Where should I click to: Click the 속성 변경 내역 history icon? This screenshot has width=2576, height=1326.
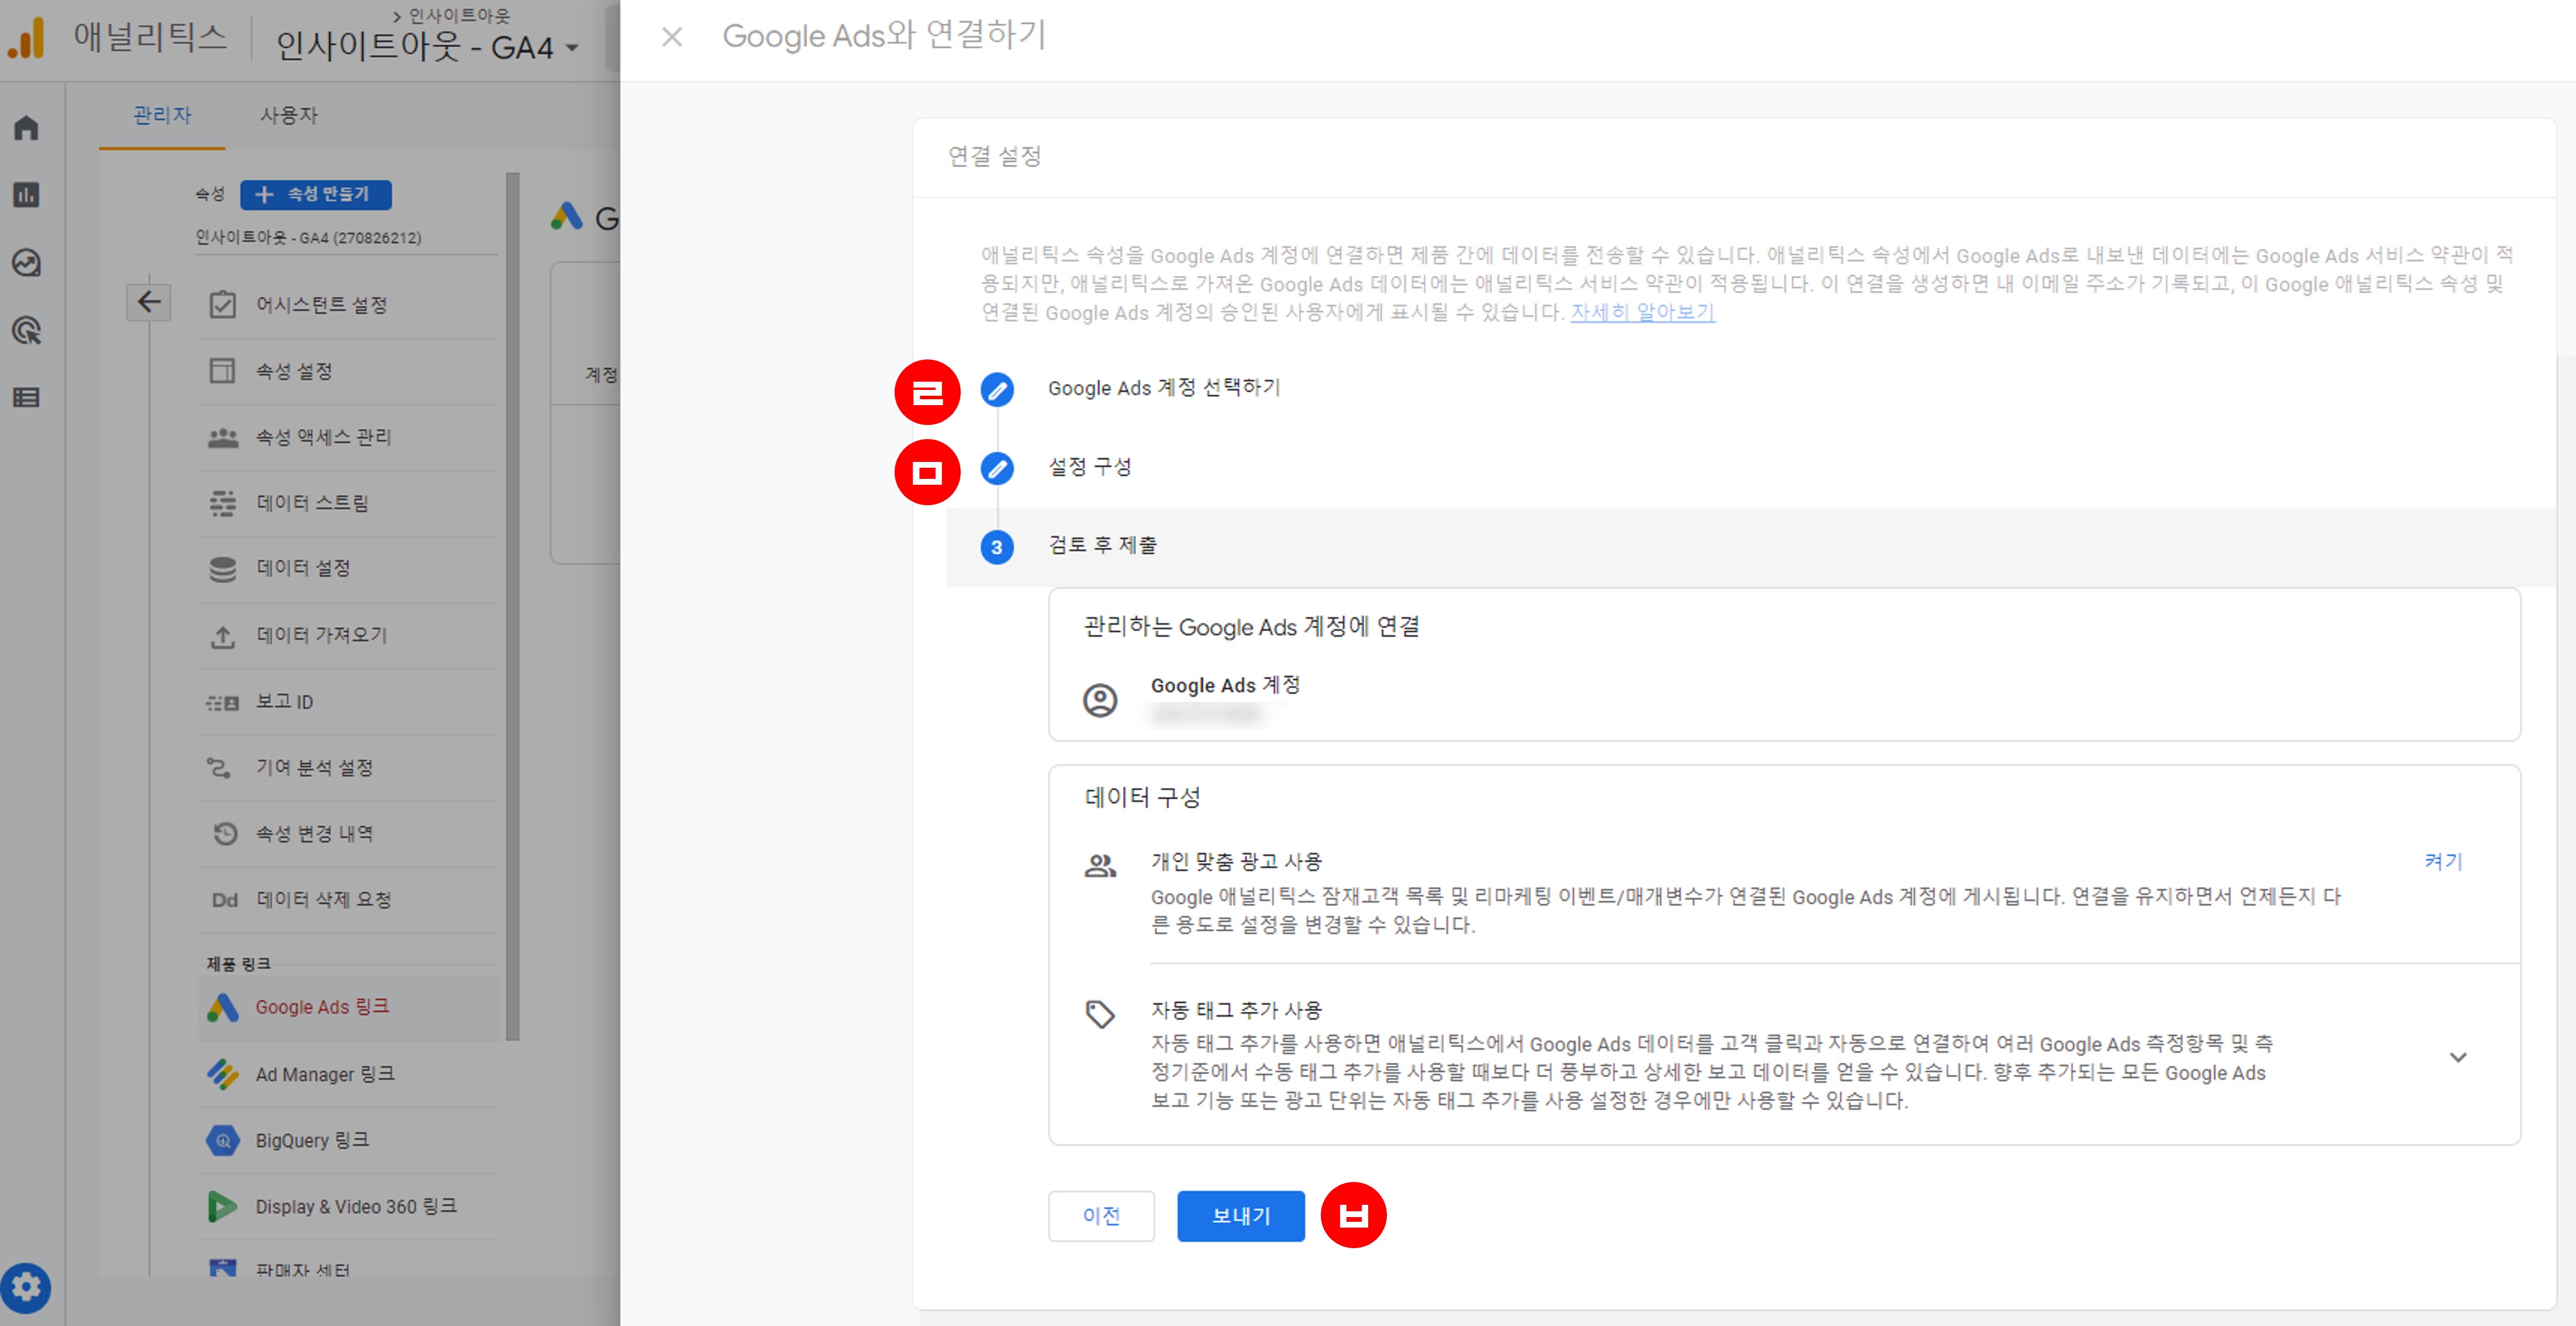pos(225,833)
